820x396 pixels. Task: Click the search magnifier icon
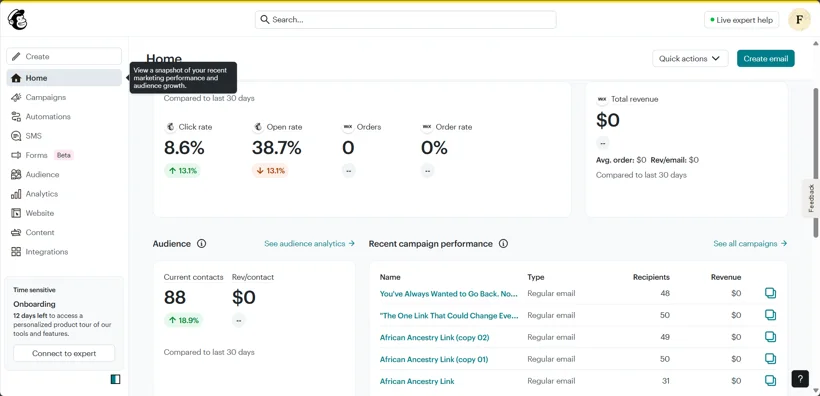pos(265,20)
